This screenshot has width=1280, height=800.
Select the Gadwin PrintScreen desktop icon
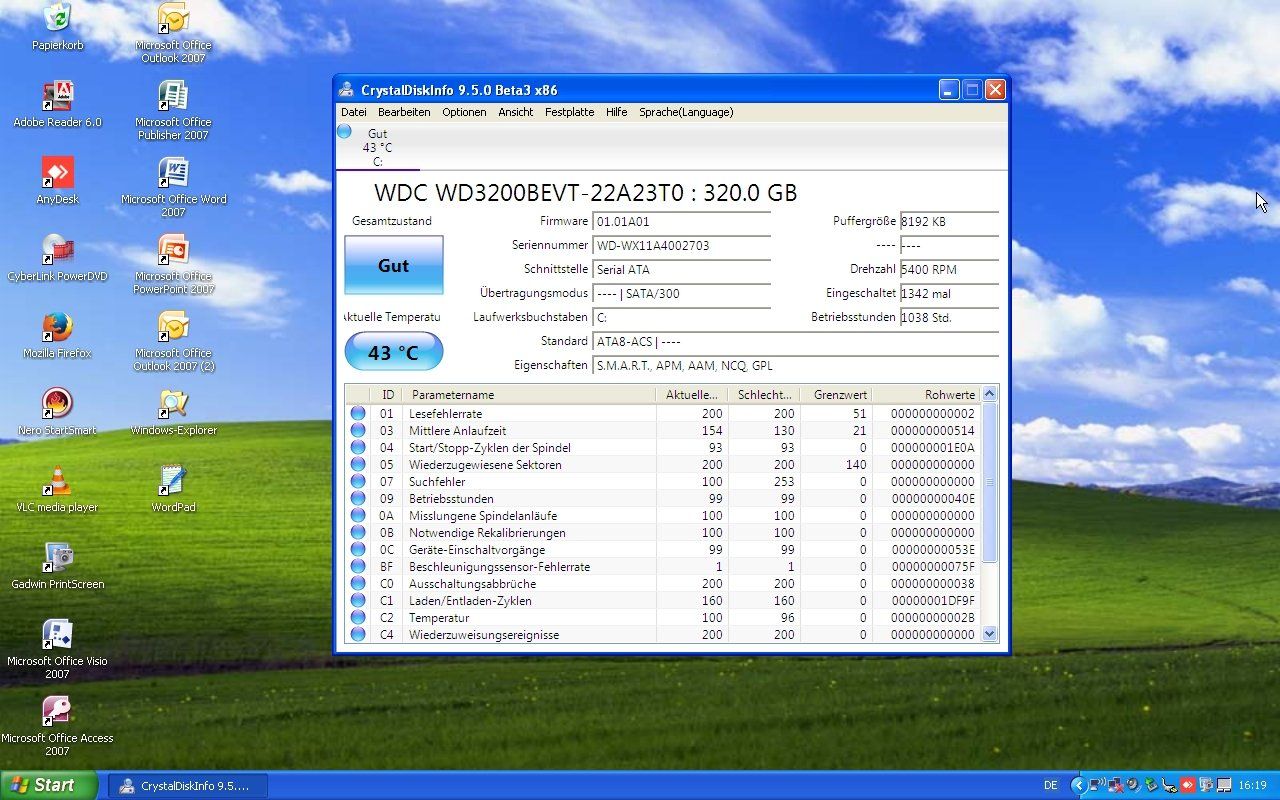pyautogui.click(x=57, y=566)
